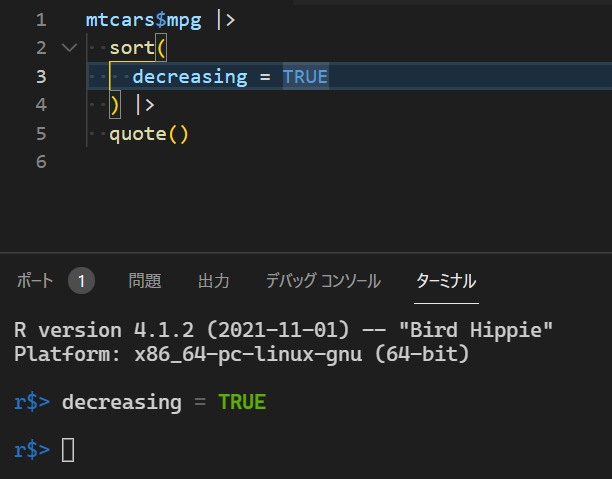
Task: Click the closing parenthesis on line 4
Action: [x=114, y=105]
